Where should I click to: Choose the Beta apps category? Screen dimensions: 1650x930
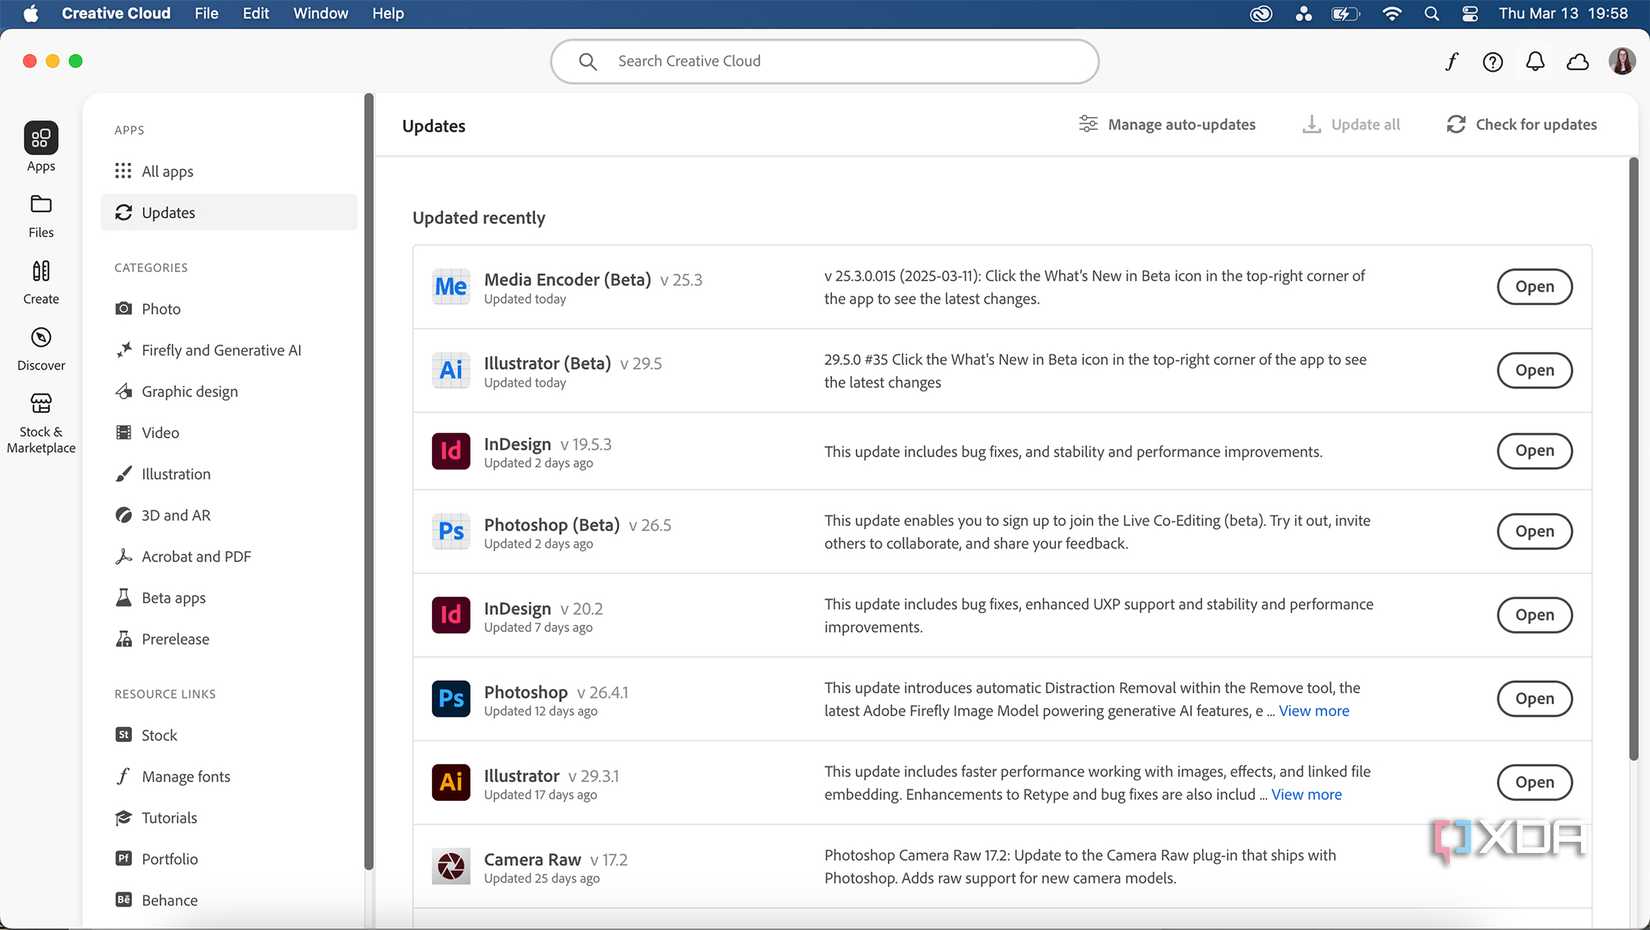(229, 598)
